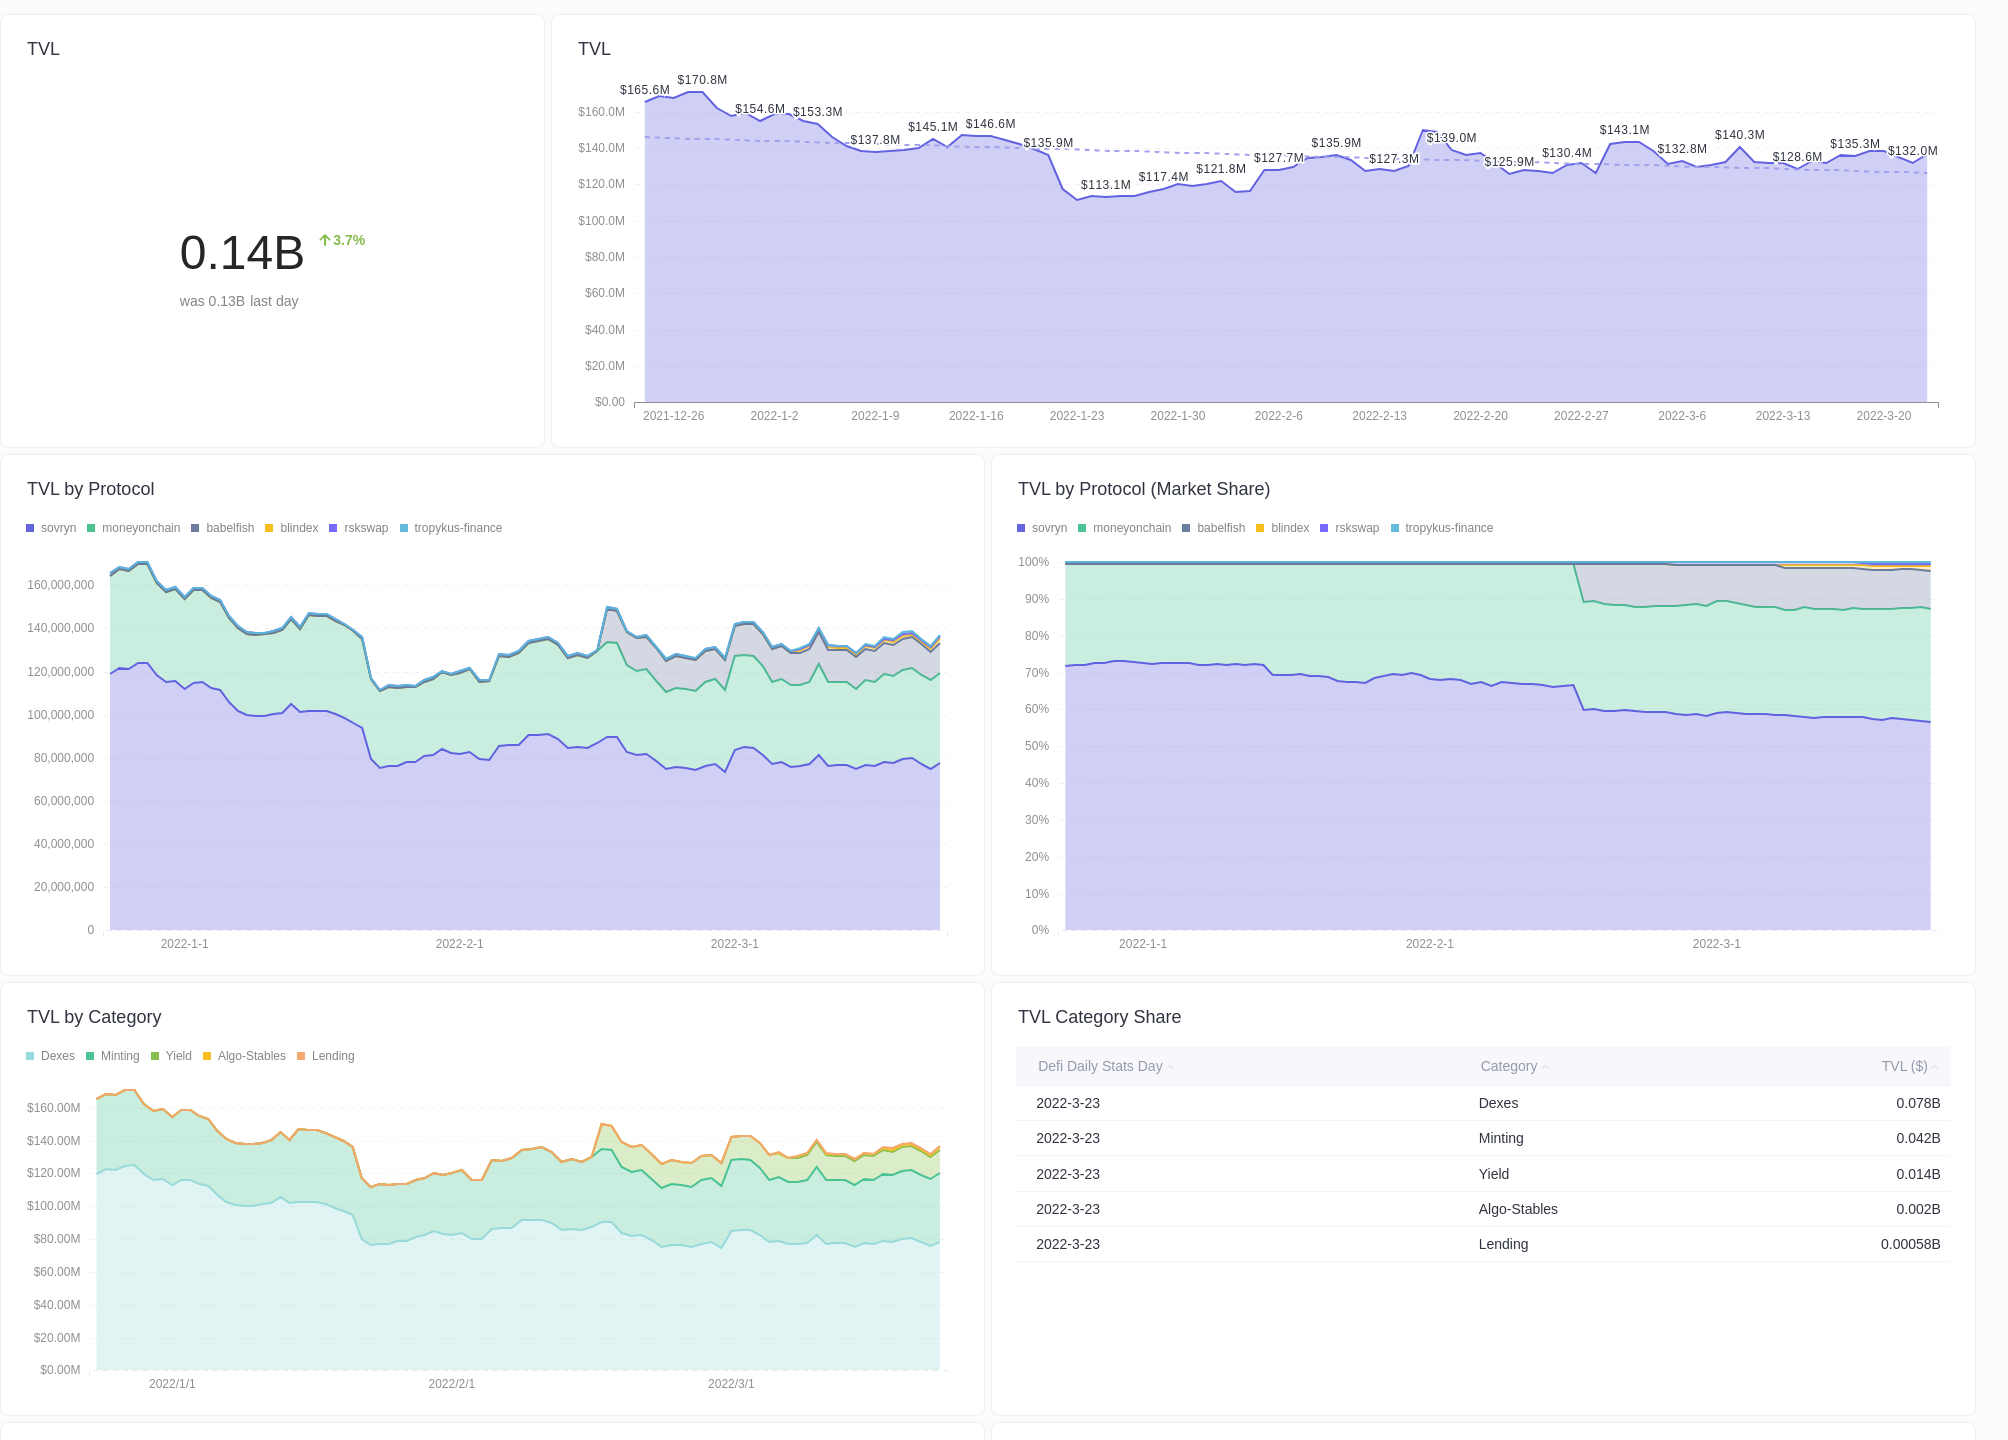Click the large 0.14B TVL value
Viewport: 2008px width, 1440px height.
coord(242,253)
